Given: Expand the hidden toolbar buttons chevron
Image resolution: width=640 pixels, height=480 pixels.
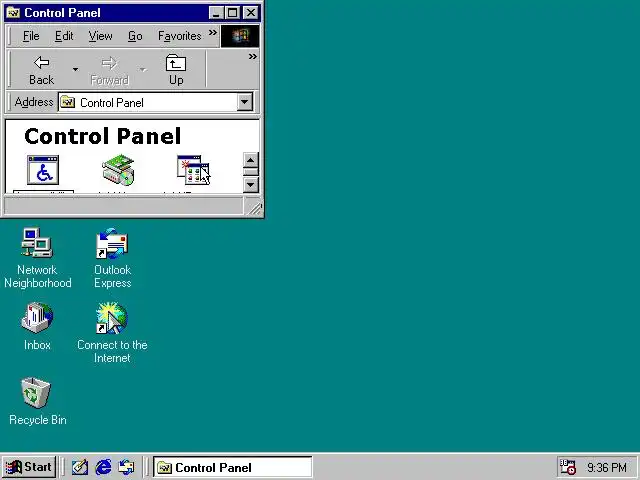Looking at the screenshot, I should 253,57.
